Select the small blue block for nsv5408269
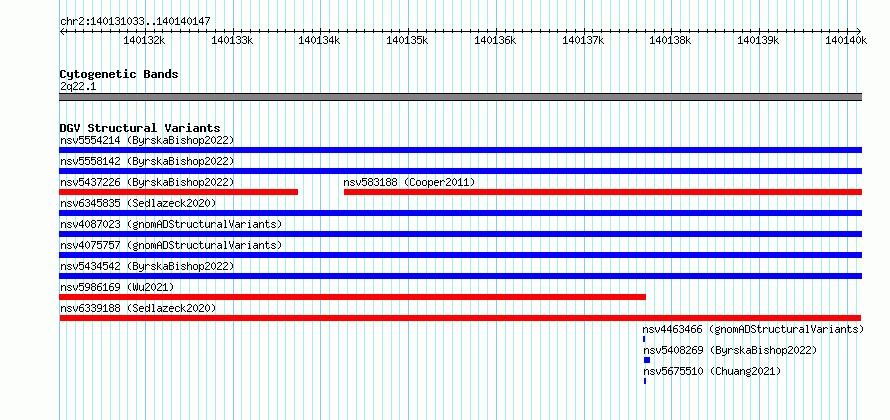 [647, 360]
